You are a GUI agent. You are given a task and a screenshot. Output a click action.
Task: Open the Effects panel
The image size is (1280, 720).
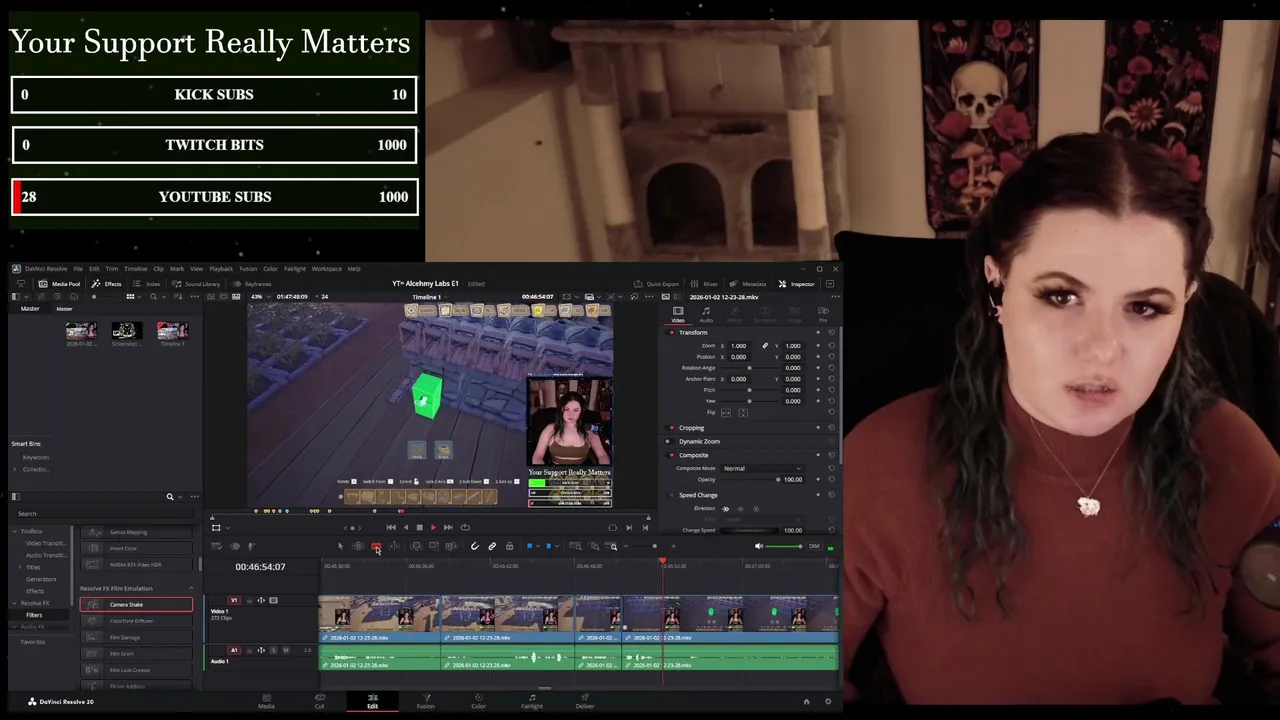[108, 284]
